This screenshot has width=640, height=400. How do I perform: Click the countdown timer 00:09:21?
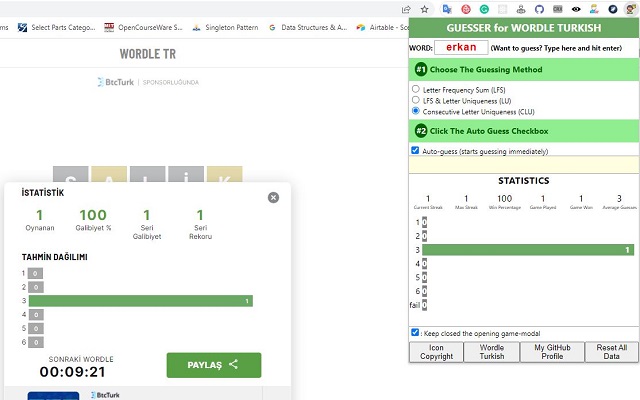(73, 372)
